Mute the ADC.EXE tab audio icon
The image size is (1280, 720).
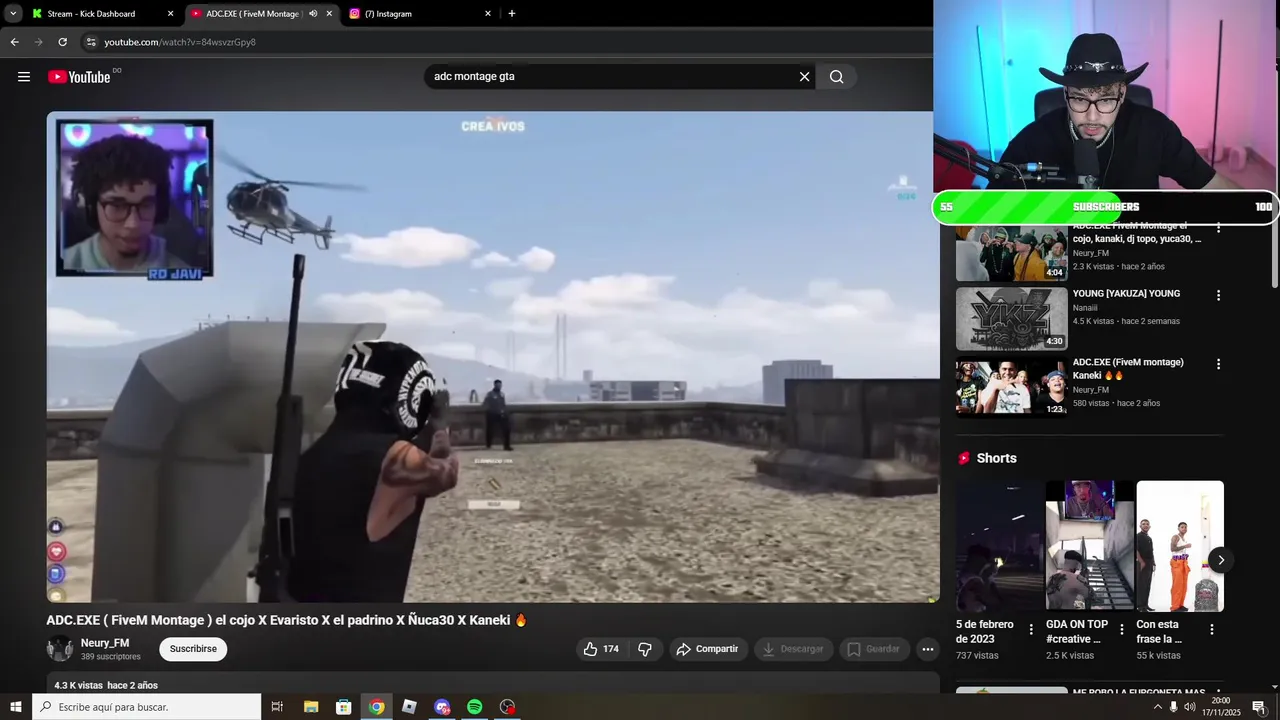tap(313, 14)
